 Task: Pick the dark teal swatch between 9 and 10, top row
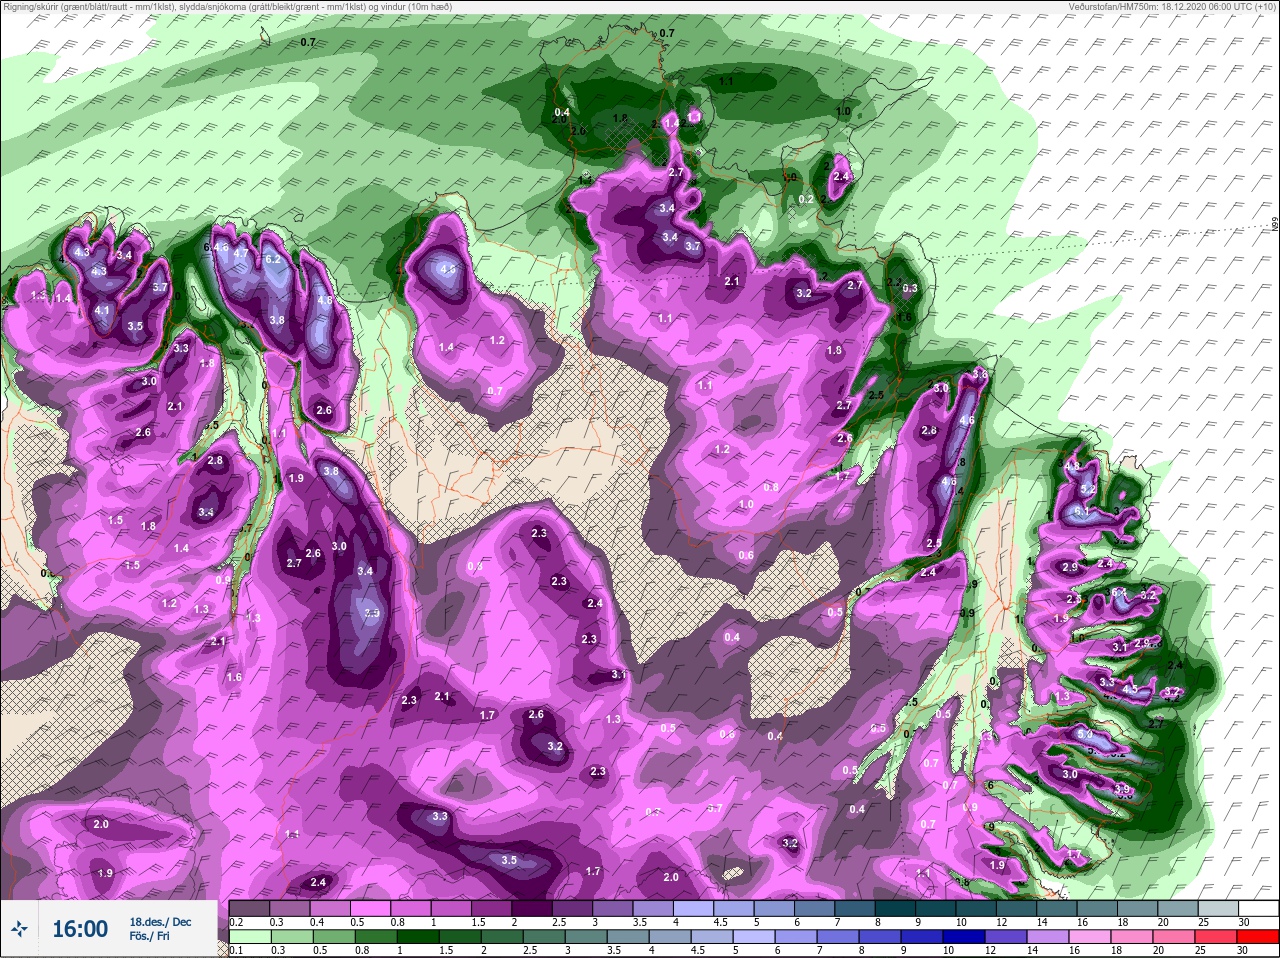tap(935, 908)
